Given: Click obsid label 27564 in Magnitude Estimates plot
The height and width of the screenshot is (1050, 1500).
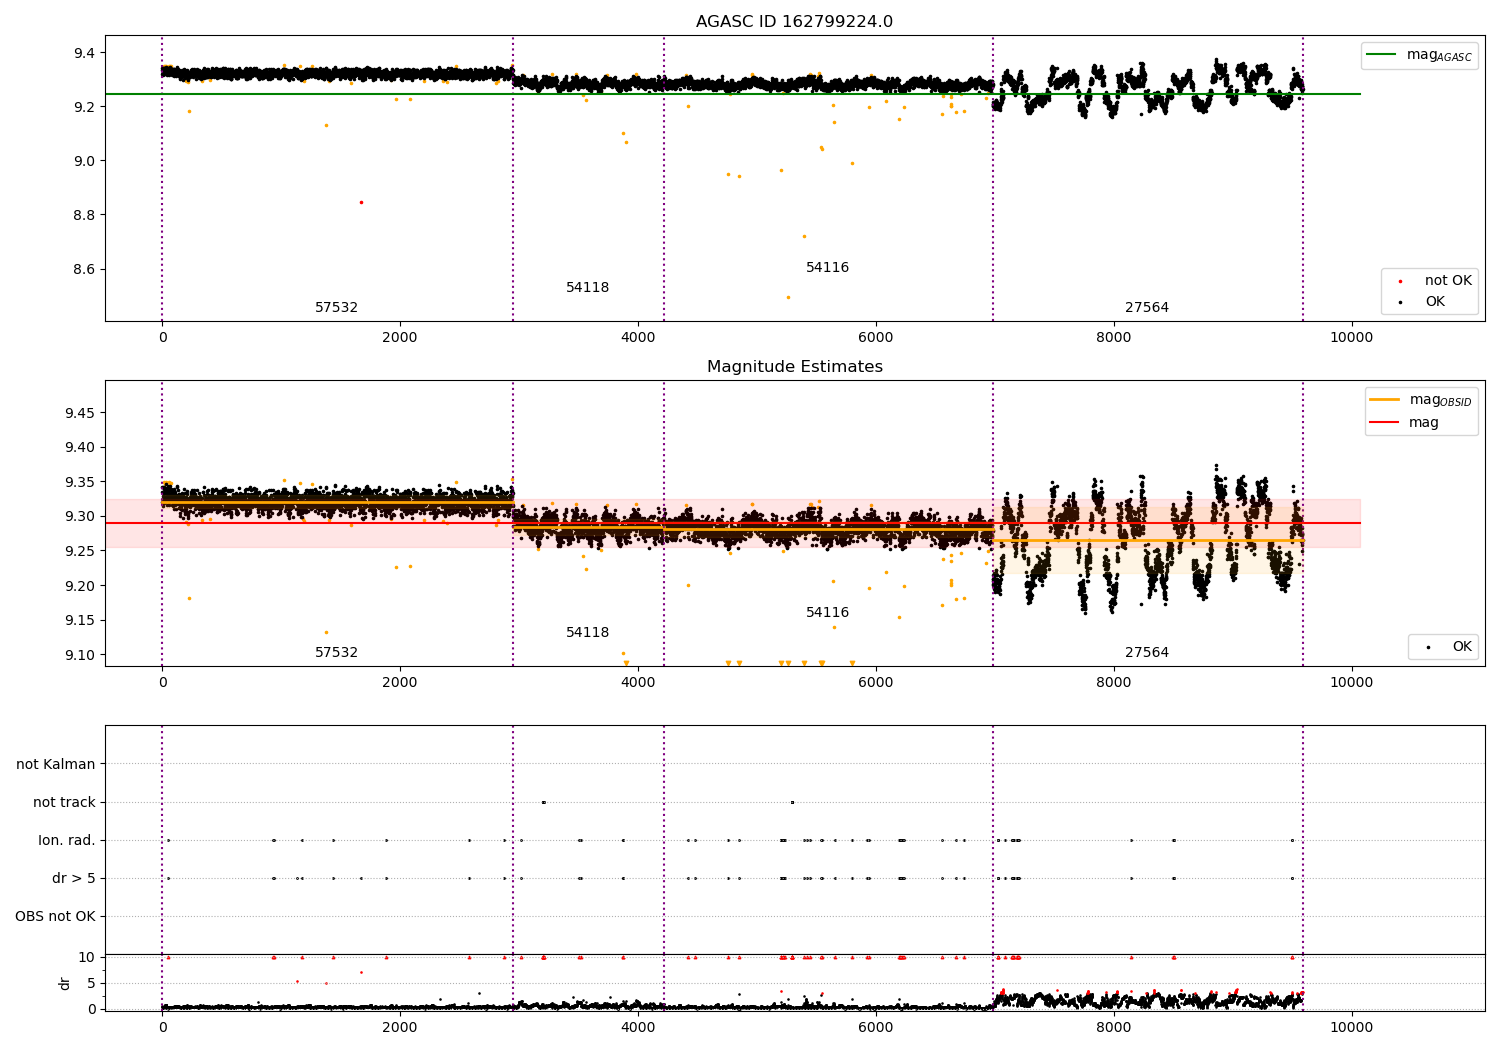Looking at the screenshot, I should 1146,653.
